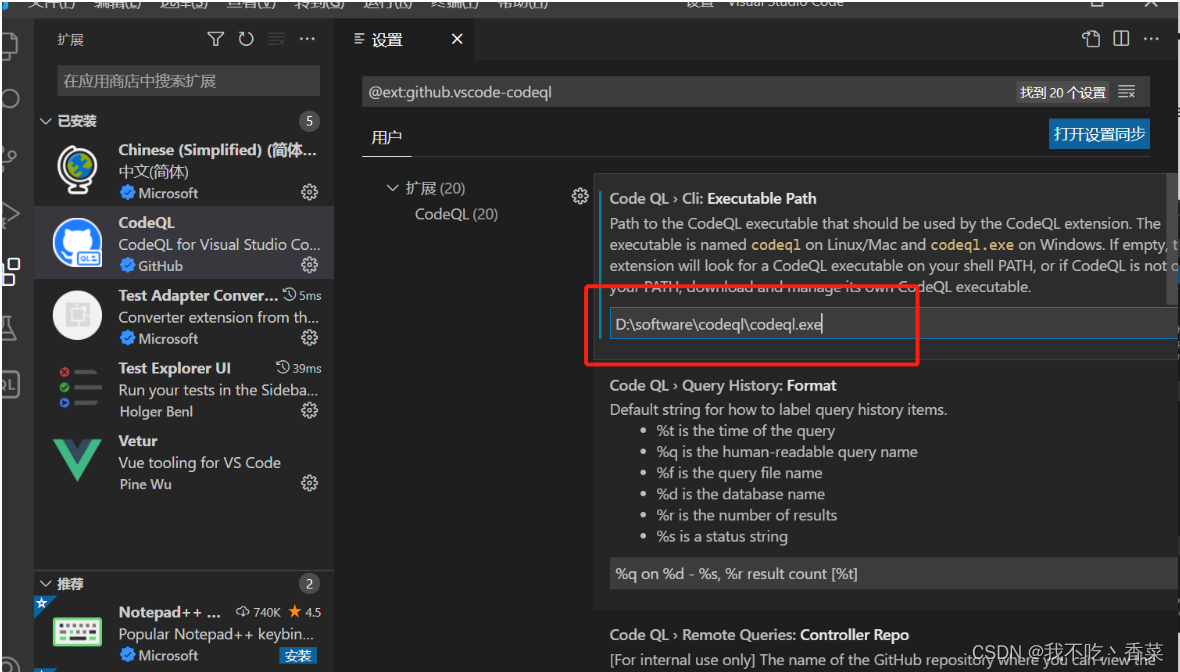Clear extensions search results icon
The image size is (1180, 672).
click(x=277, y=39)
